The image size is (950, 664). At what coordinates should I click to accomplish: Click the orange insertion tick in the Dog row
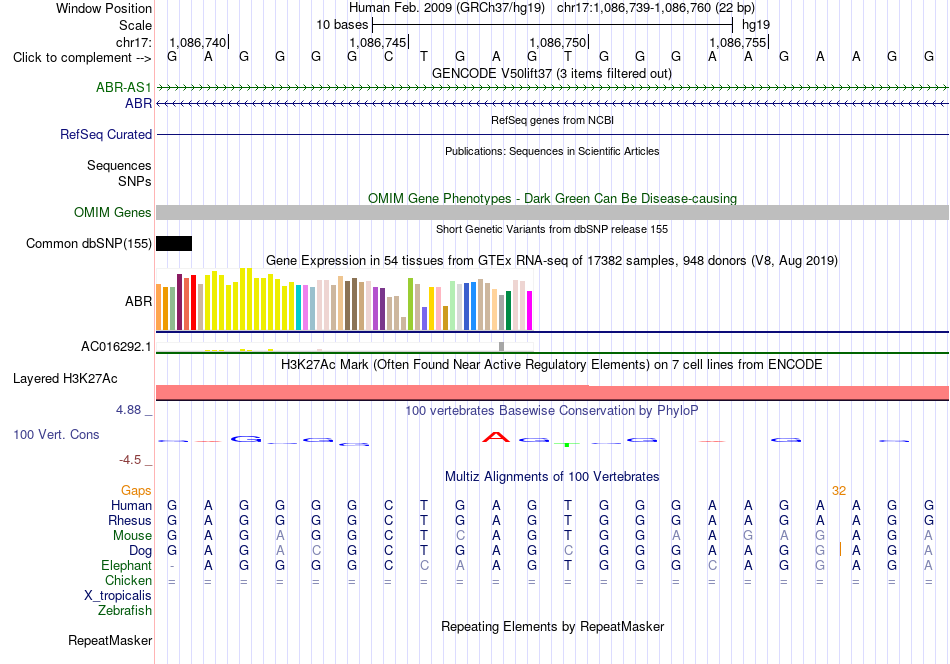pyautogui.click(x=840, y=549)
